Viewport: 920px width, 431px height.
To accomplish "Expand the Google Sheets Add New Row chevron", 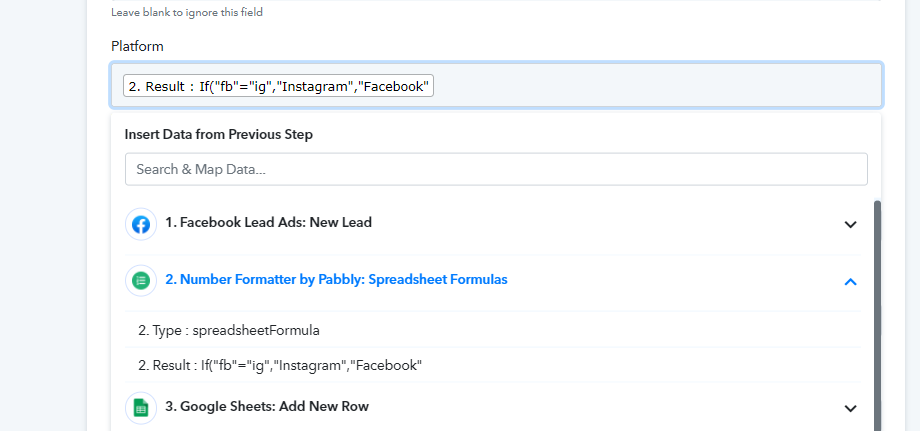I will [850, 408].
